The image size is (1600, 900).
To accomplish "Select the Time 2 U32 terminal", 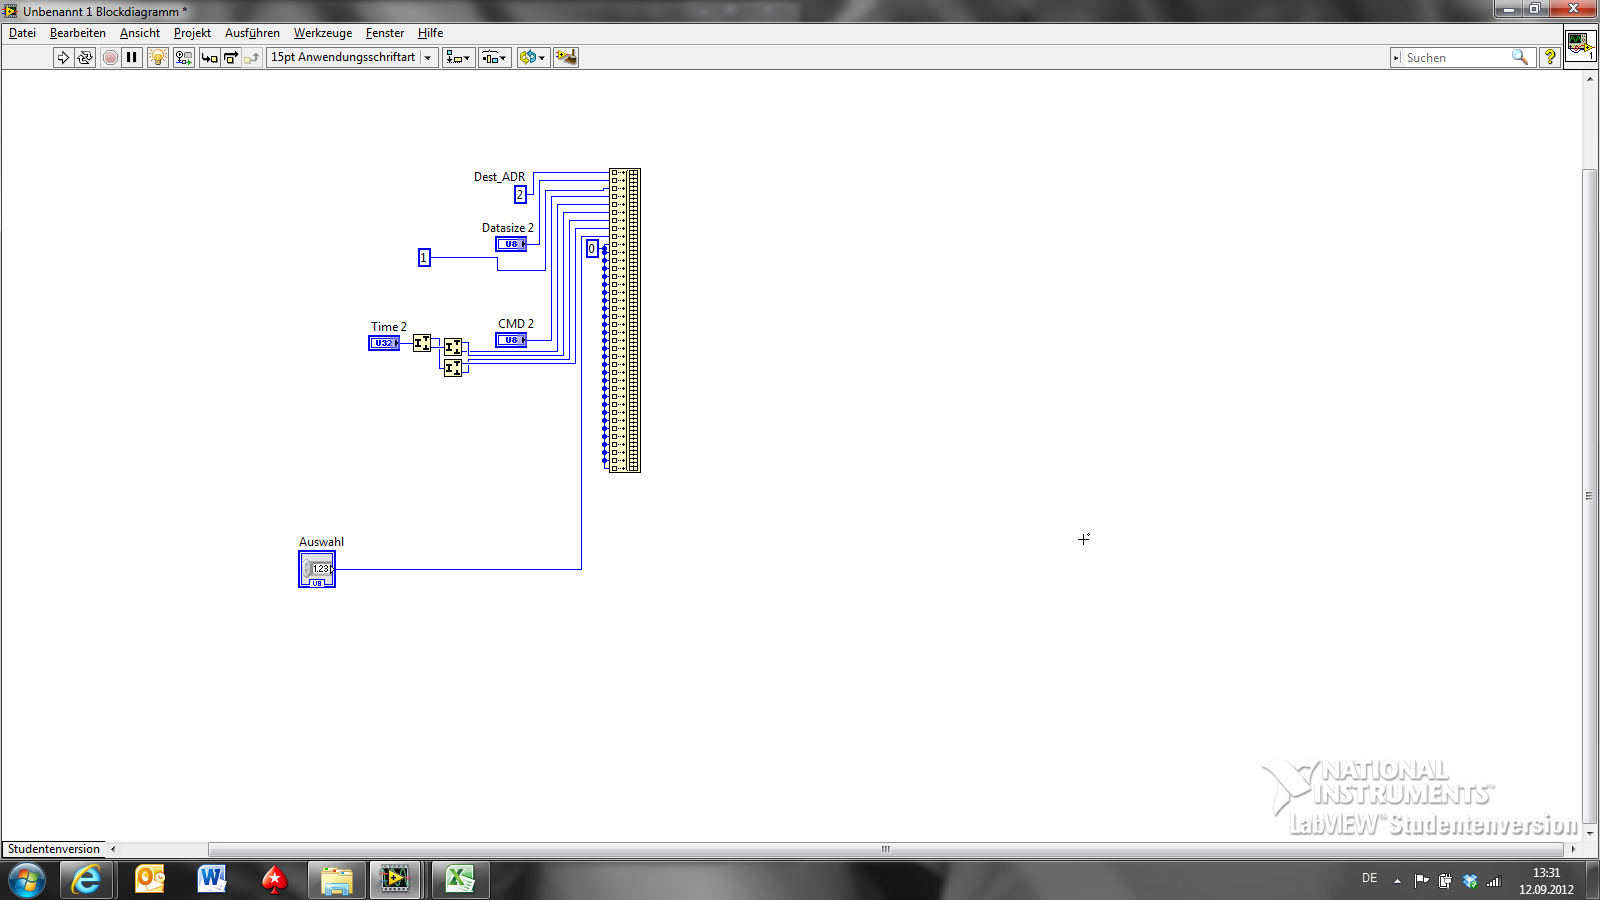I will pyautogui.click(x=384, y=343).
